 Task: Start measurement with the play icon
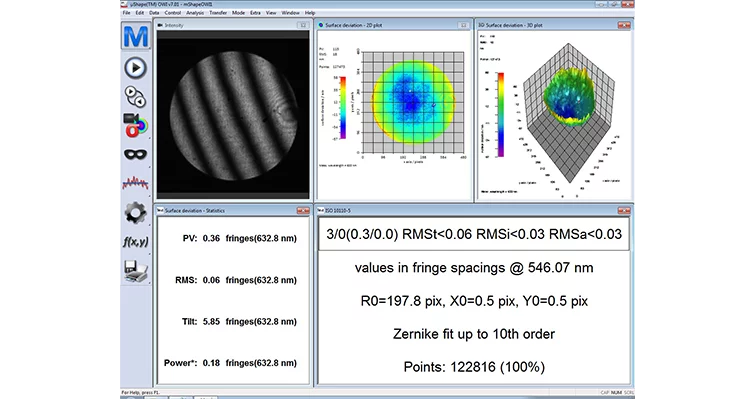(135, 68)
